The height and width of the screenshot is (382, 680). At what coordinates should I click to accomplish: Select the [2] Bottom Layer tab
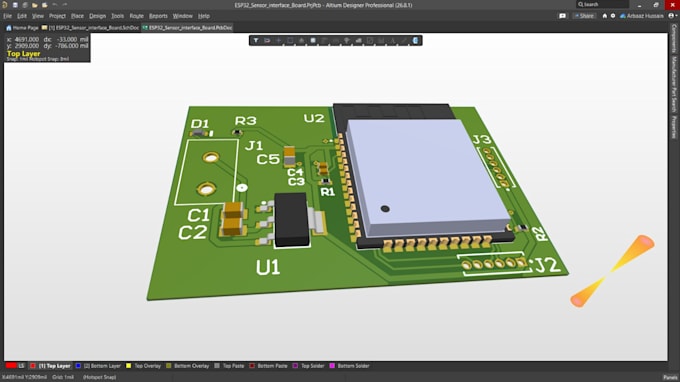pos(98,366)
